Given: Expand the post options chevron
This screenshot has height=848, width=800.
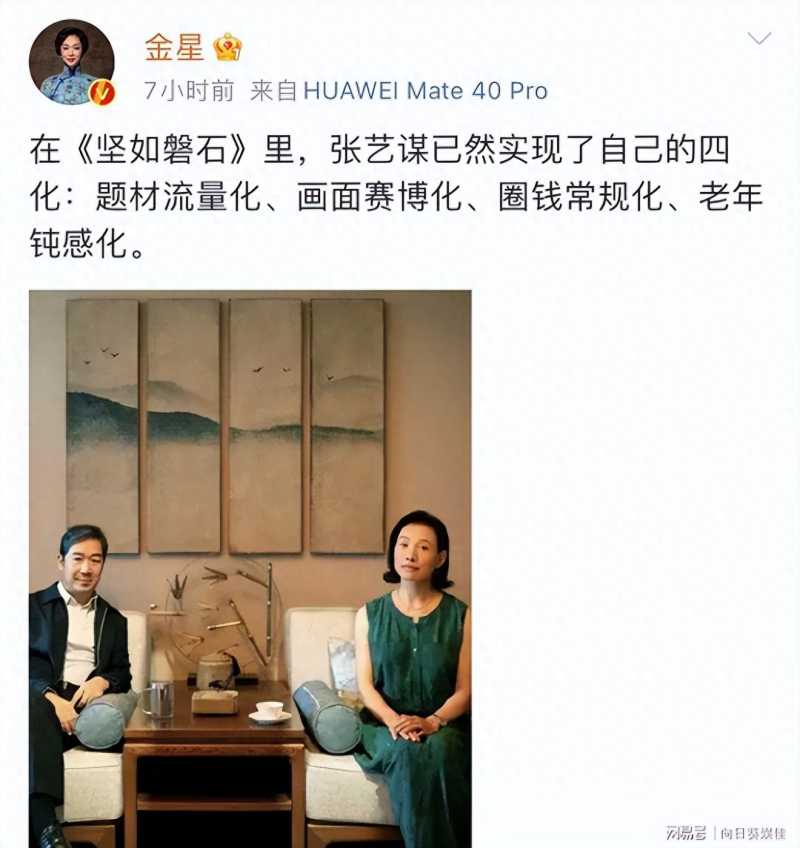Looking at the screenshot, I should tap(759, 38).
